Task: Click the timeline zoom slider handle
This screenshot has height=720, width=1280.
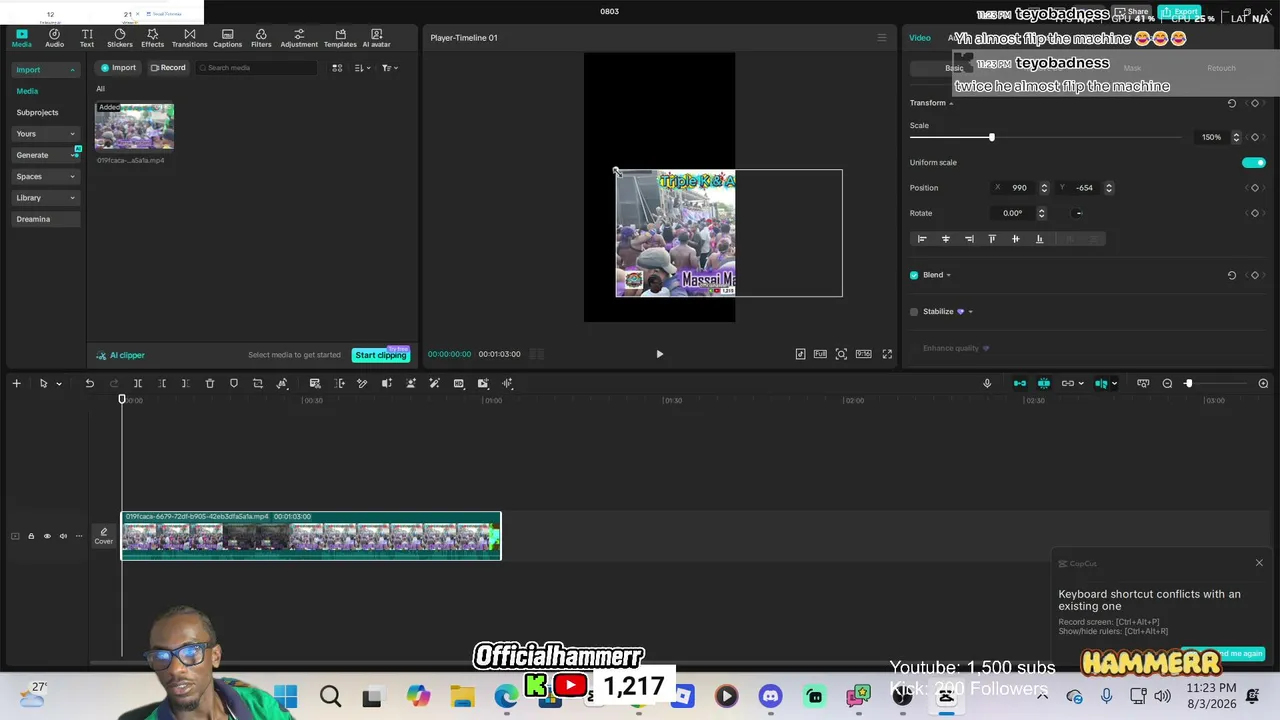Action: pyautogui.click(x=1188, y=383)
